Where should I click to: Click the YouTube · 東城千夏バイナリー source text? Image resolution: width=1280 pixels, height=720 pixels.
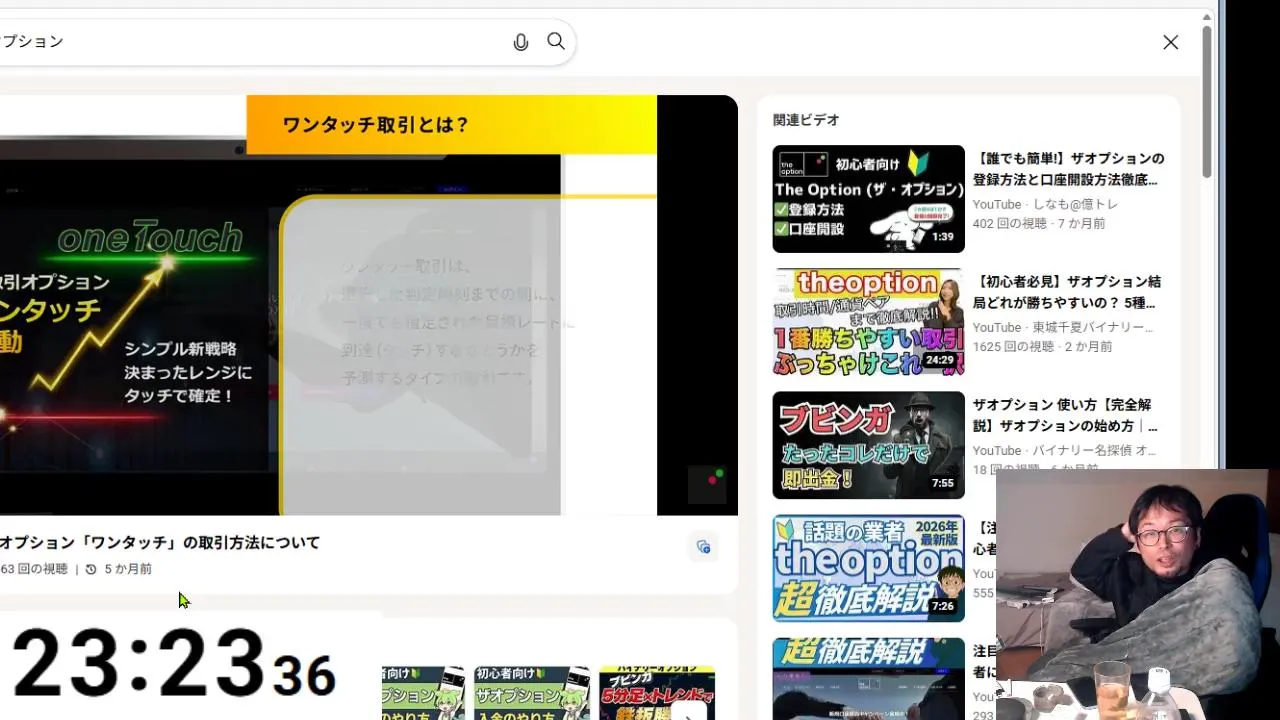coord(1063,327)
